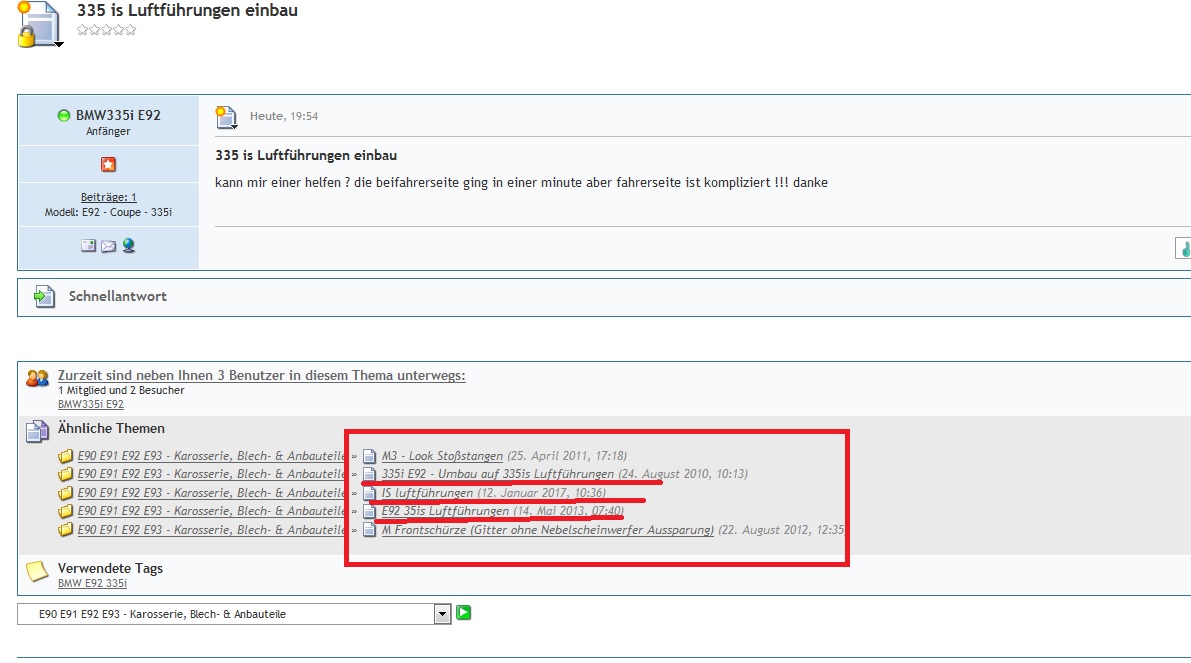Send email via the envelope icon
The height and width of the screenshot is (663, 1191).
tap(109, 246)
